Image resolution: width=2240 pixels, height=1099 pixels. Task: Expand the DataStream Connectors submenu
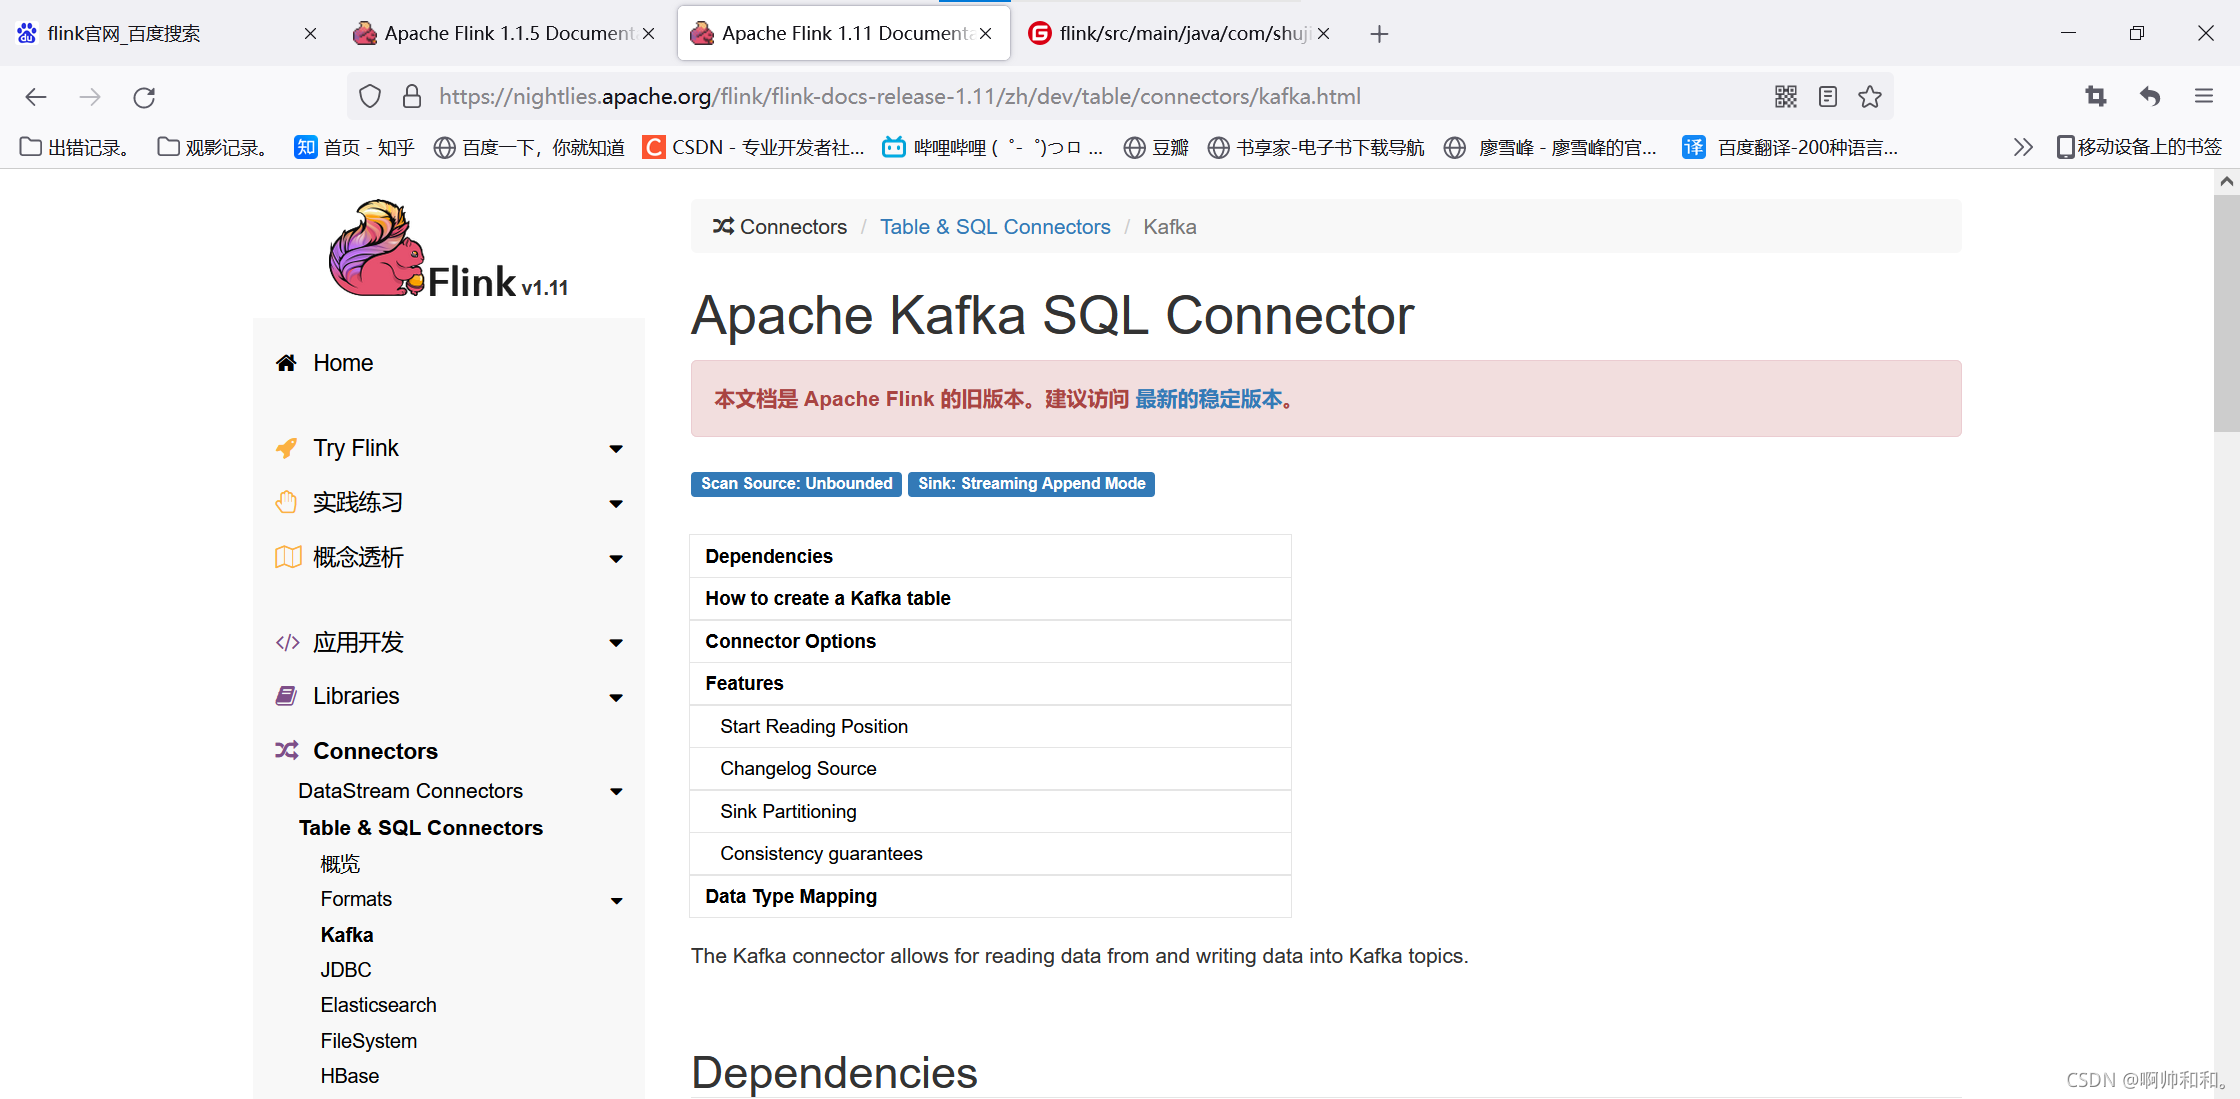[x=616, y=792]
